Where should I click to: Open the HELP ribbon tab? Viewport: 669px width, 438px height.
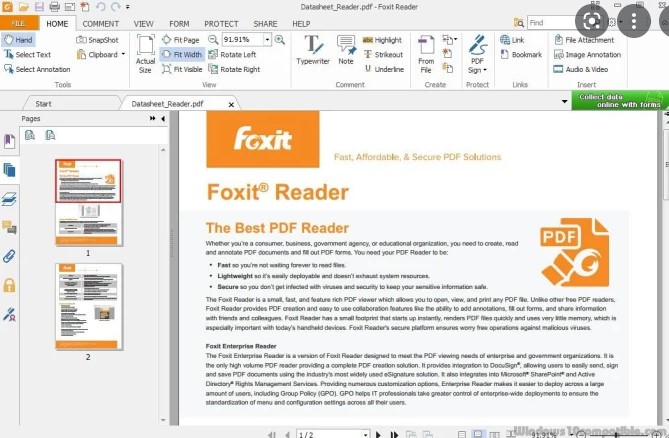coord(301,24)
